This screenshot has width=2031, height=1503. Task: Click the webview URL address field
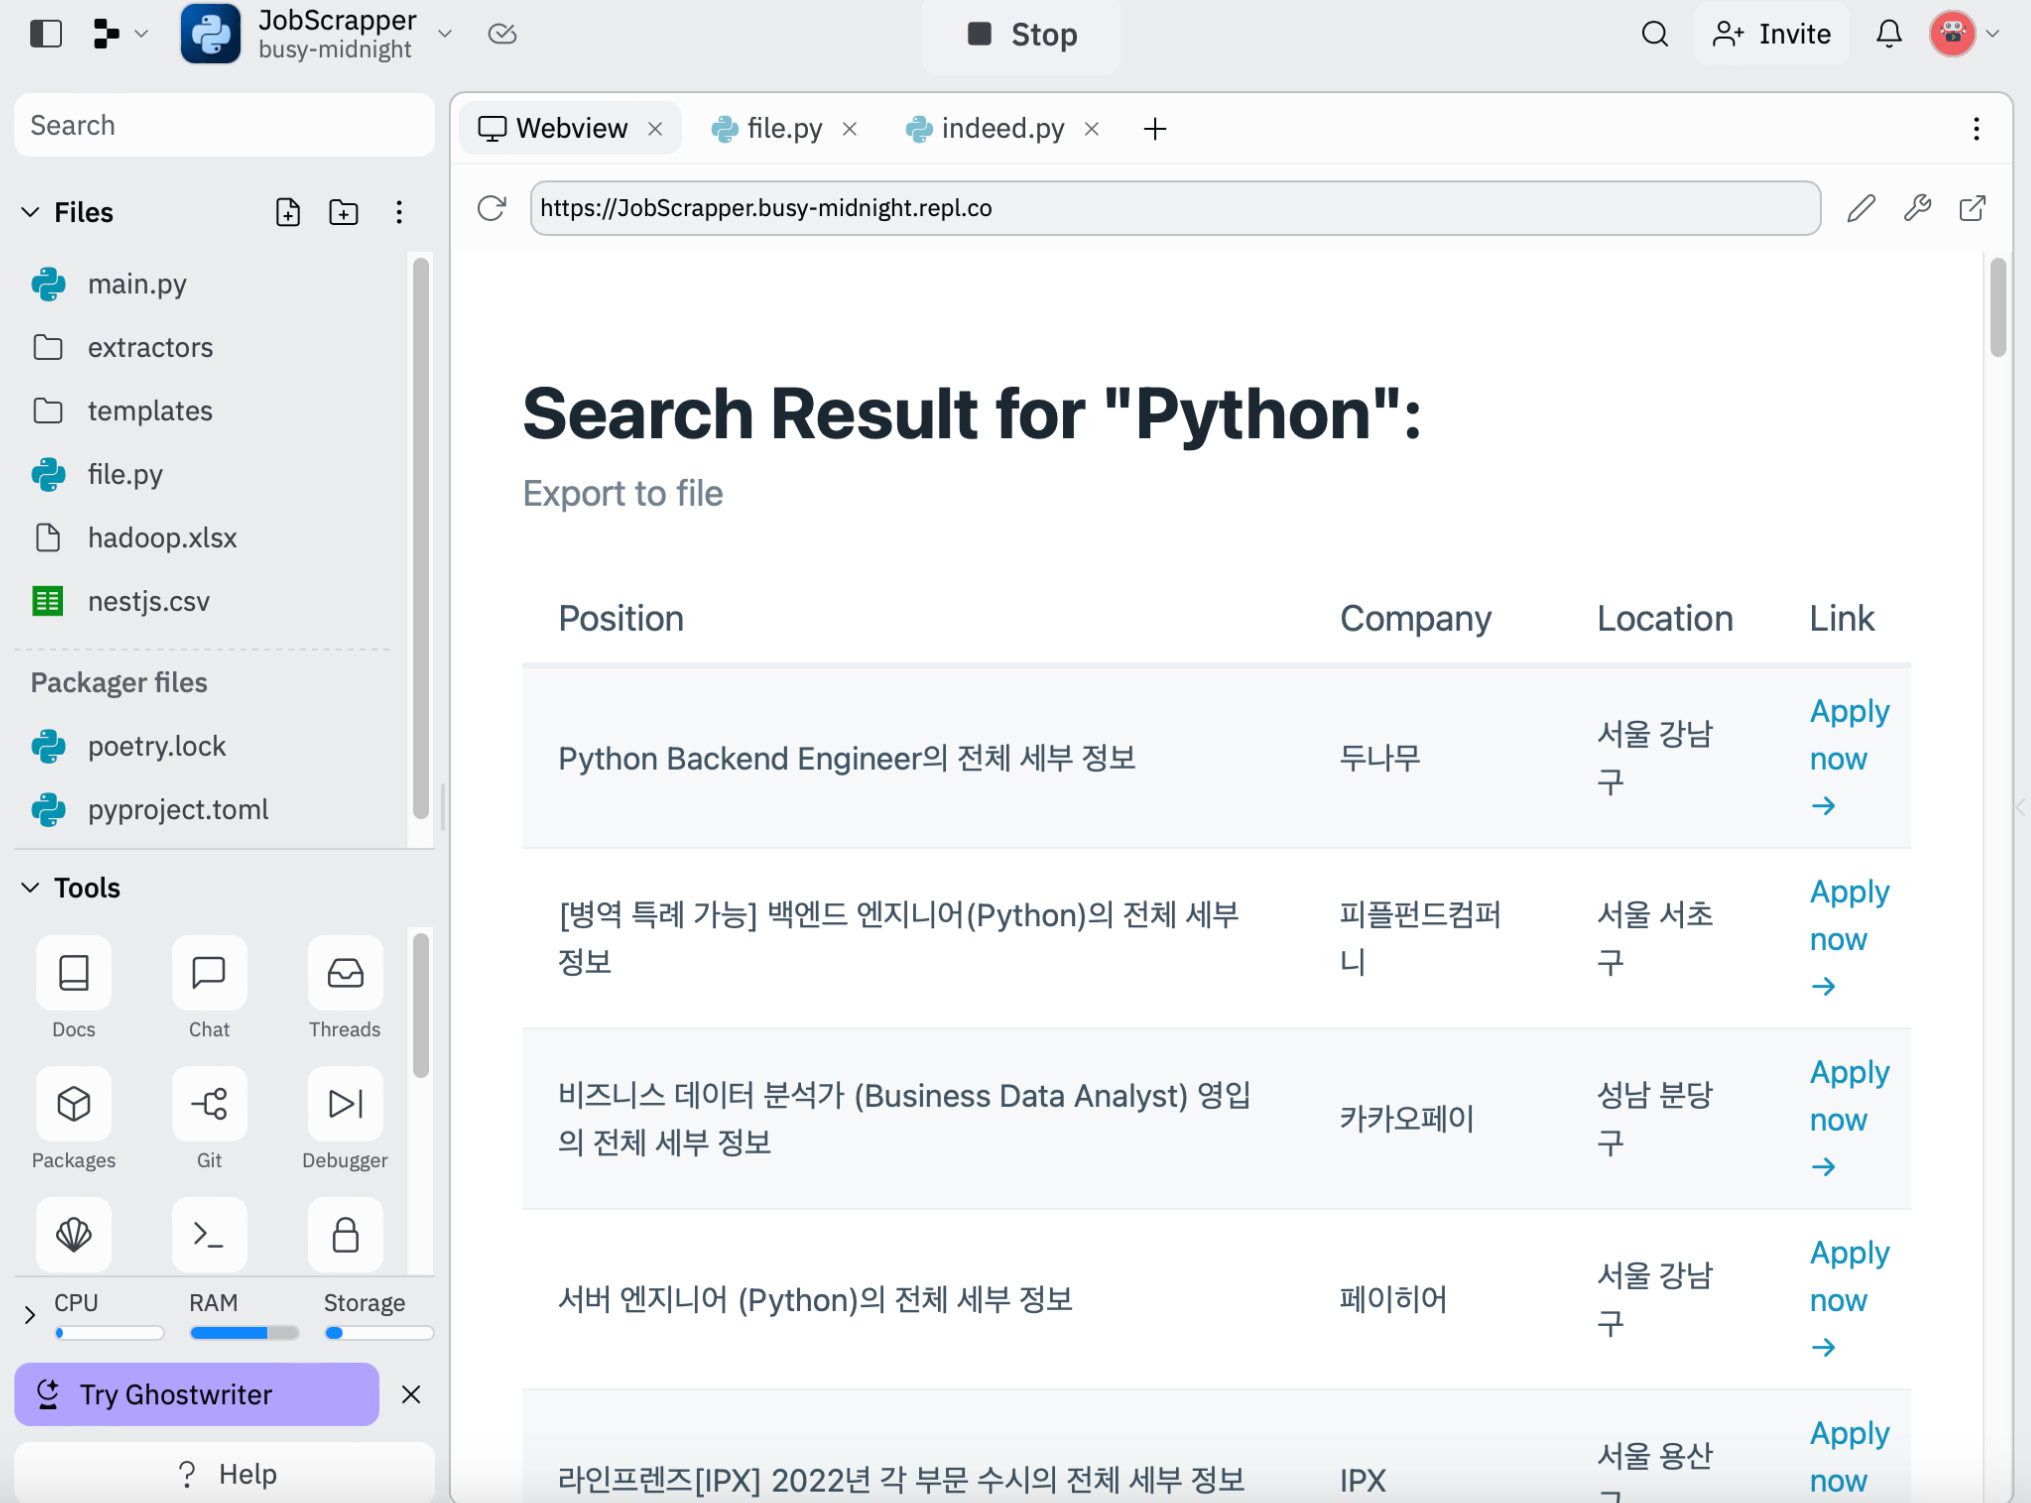[1174, 208]
